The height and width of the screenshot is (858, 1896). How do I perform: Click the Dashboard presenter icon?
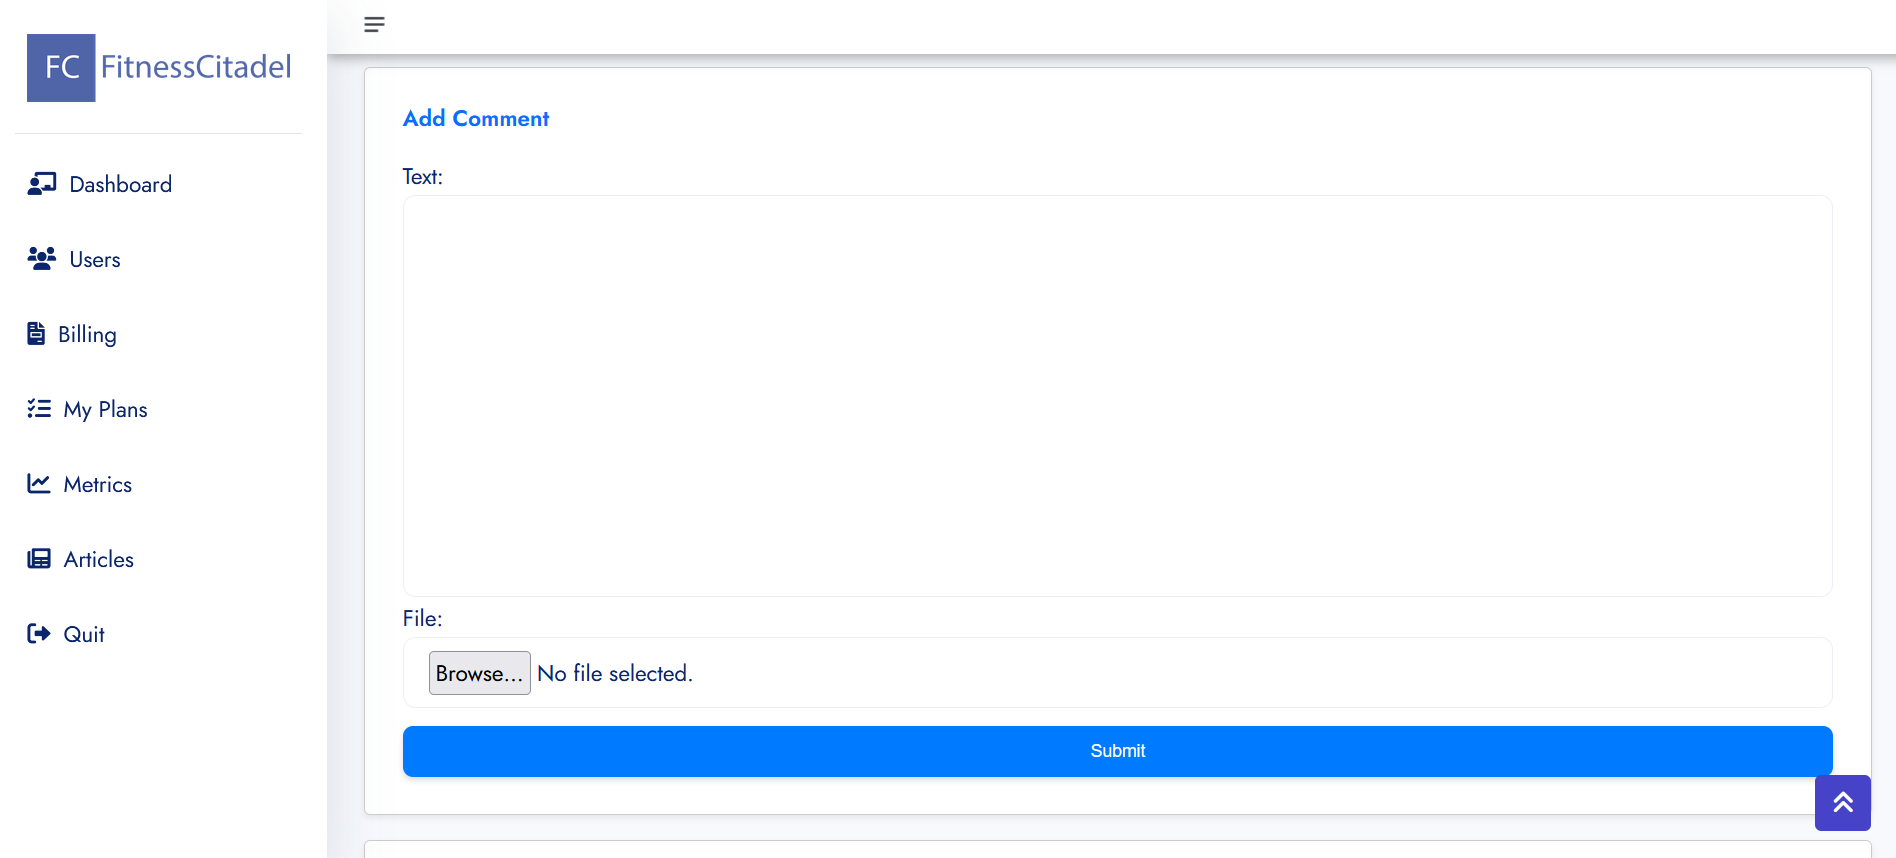[x=42, y=184]
